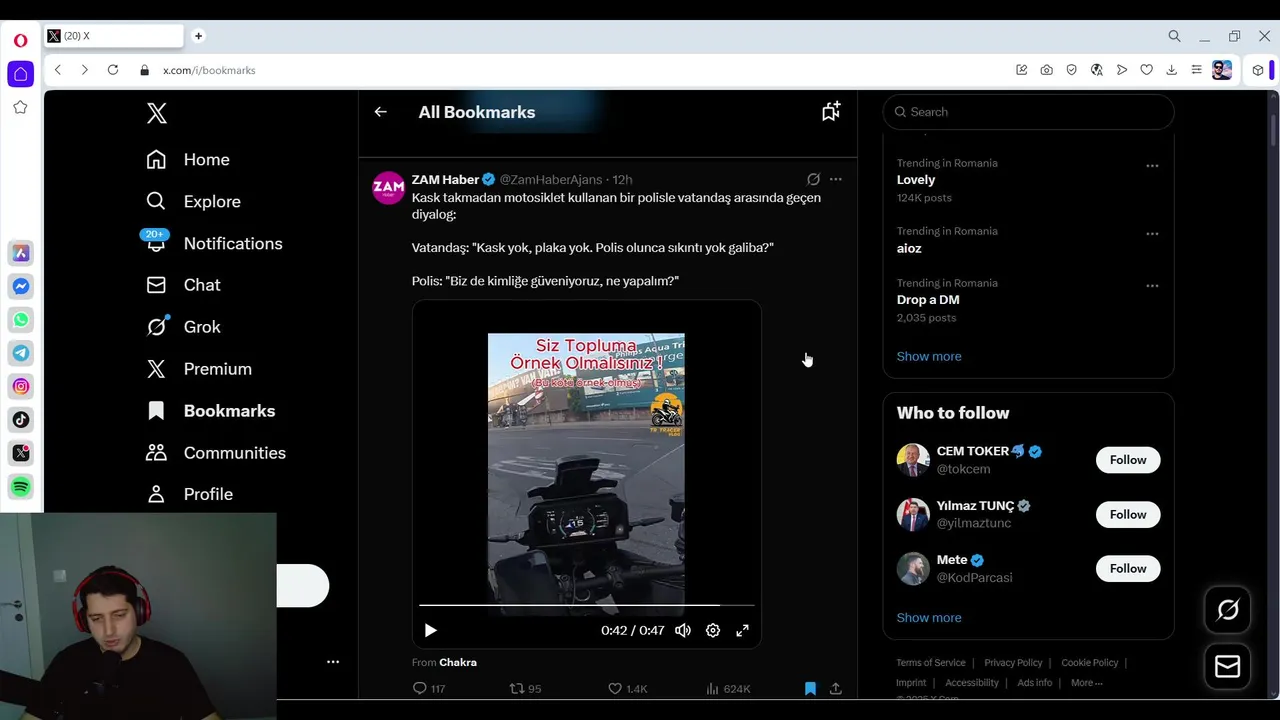Open Opera sidebar home icon
The width and height of the screenshot is (1280, 720).
[20, 74]
